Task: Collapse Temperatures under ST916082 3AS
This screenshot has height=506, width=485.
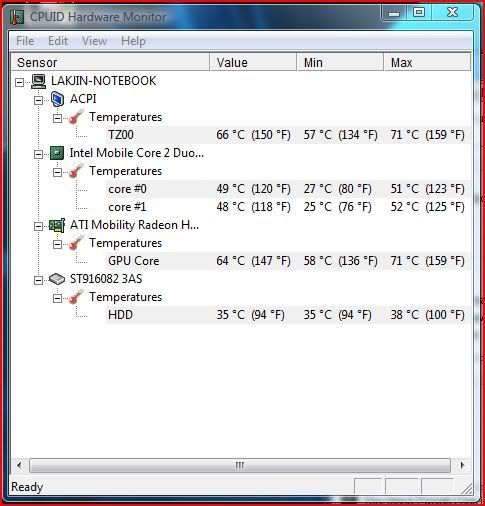Action: click(x=57, y=298)
